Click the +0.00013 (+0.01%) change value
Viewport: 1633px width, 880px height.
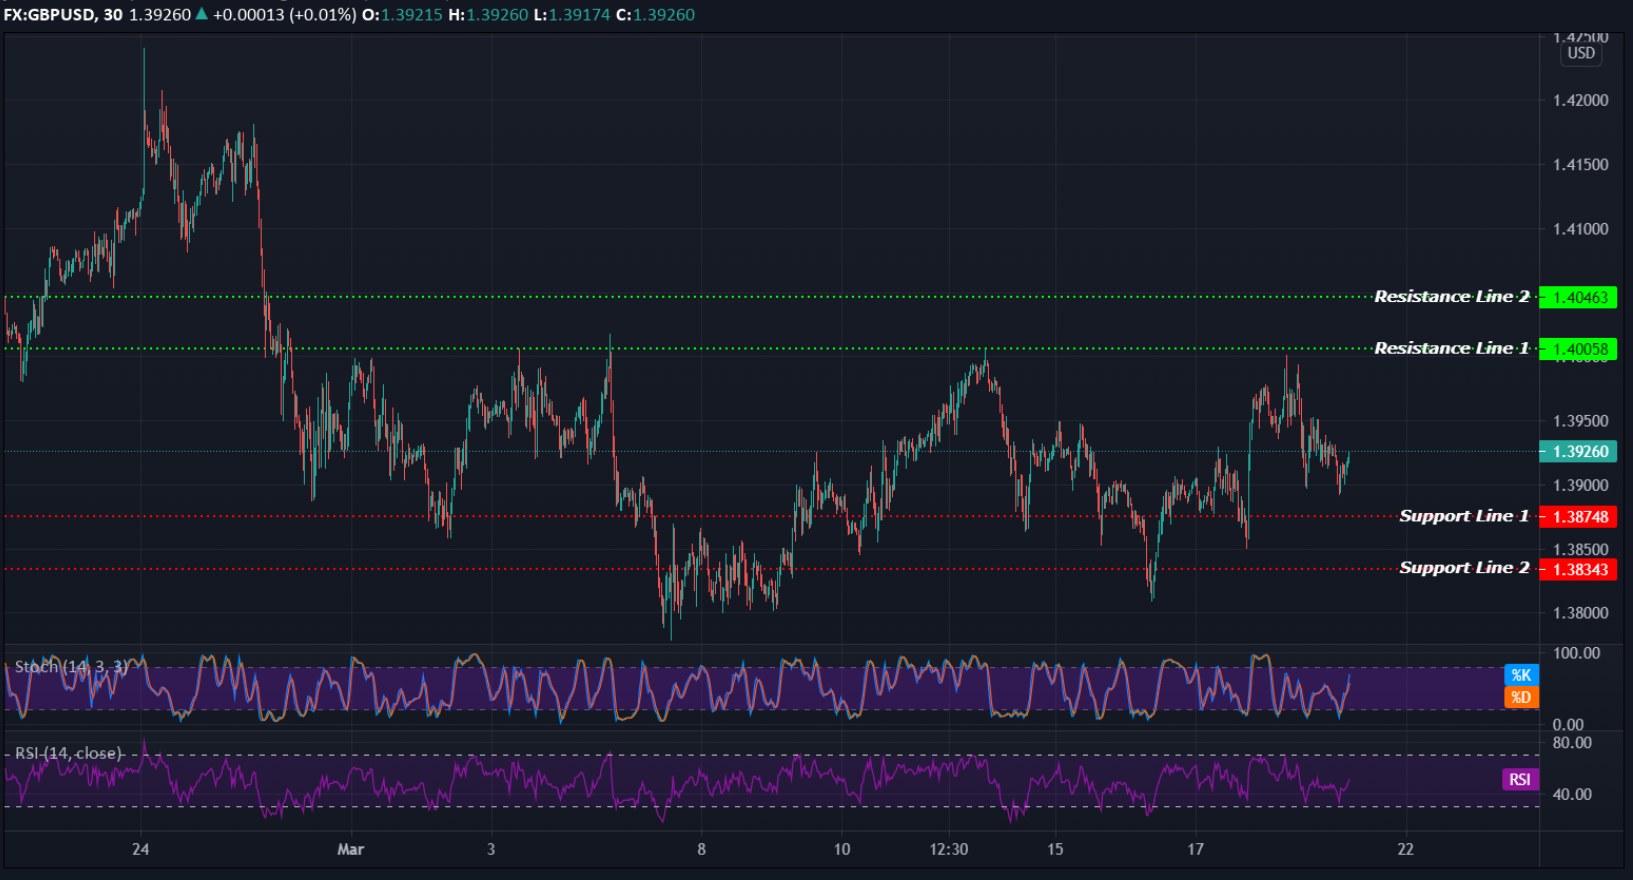[284, 15]
